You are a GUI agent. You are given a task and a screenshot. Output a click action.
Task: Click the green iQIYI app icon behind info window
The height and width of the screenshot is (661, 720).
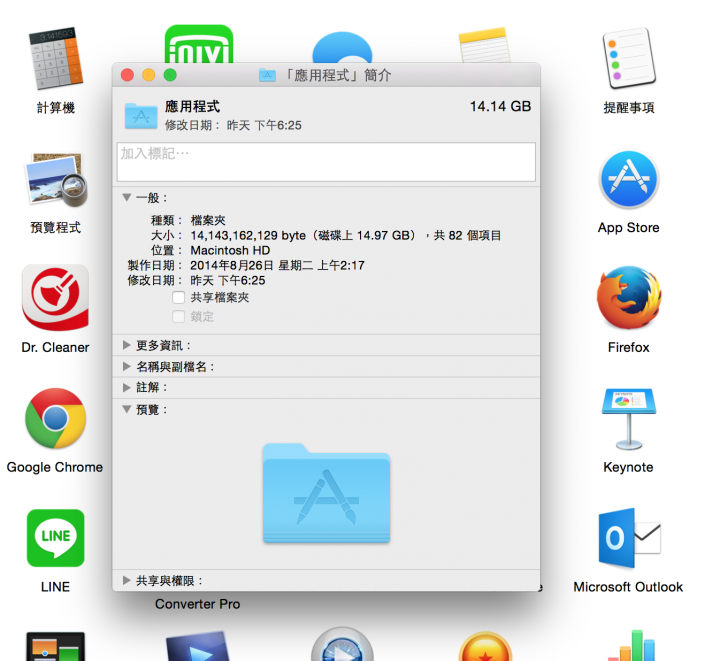(199, 44)
